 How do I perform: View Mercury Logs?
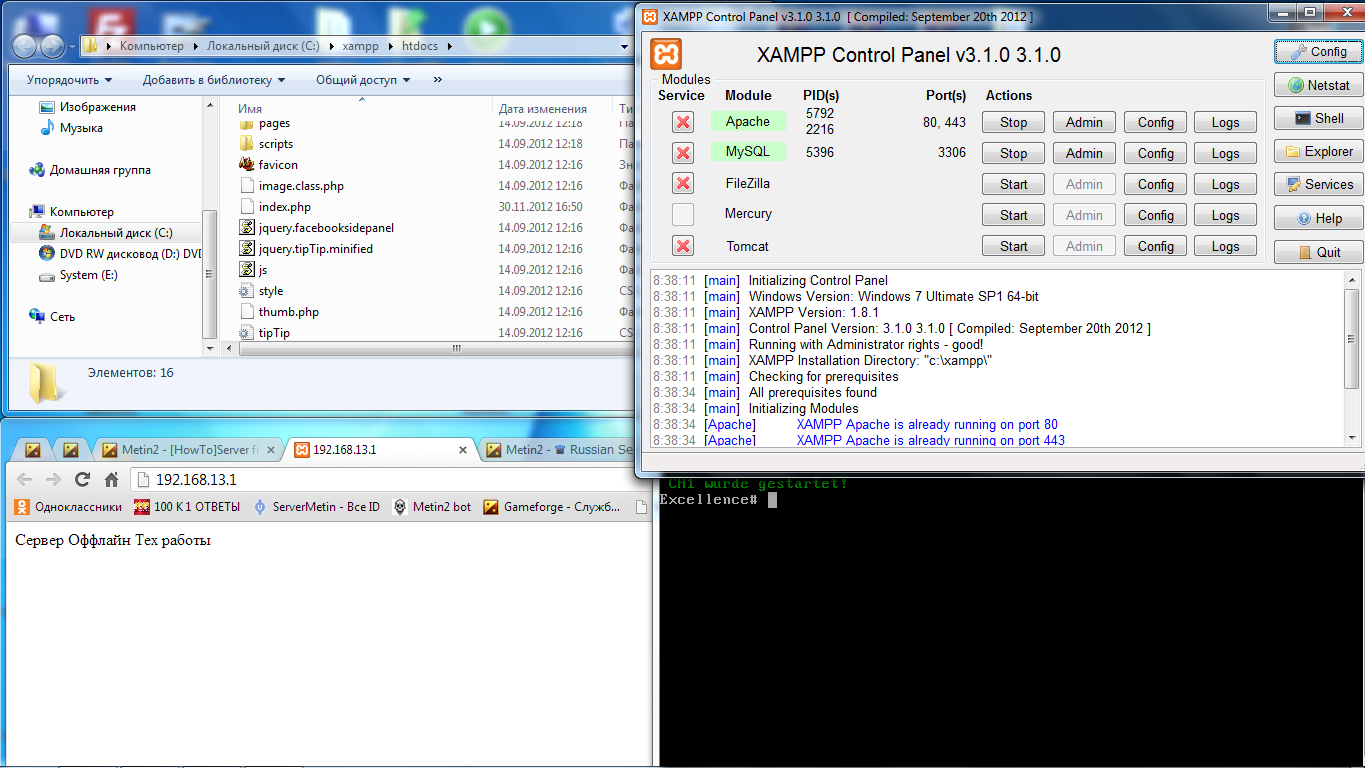pos(1225,215)
